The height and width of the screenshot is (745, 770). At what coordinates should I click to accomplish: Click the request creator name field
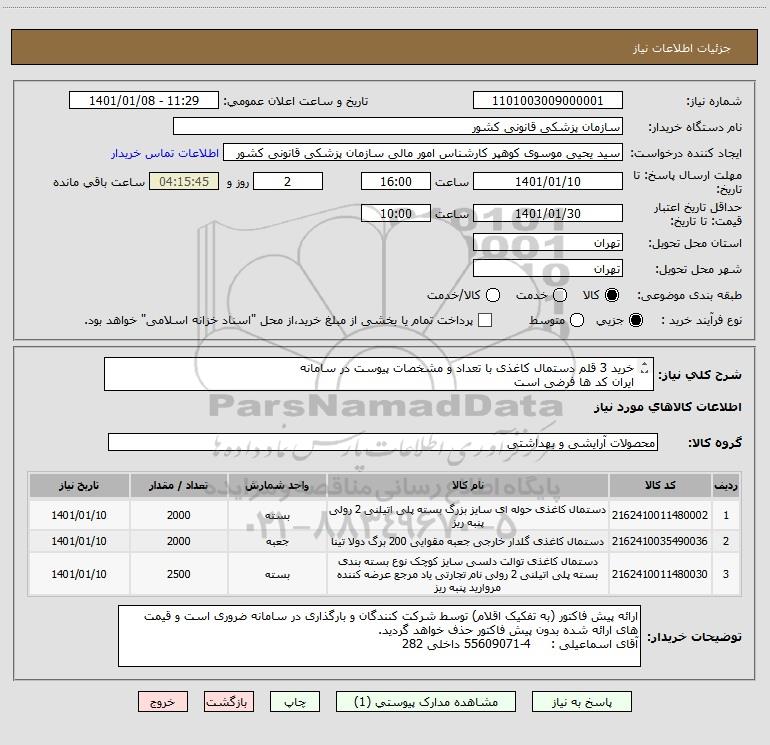(x=423, y=153)
